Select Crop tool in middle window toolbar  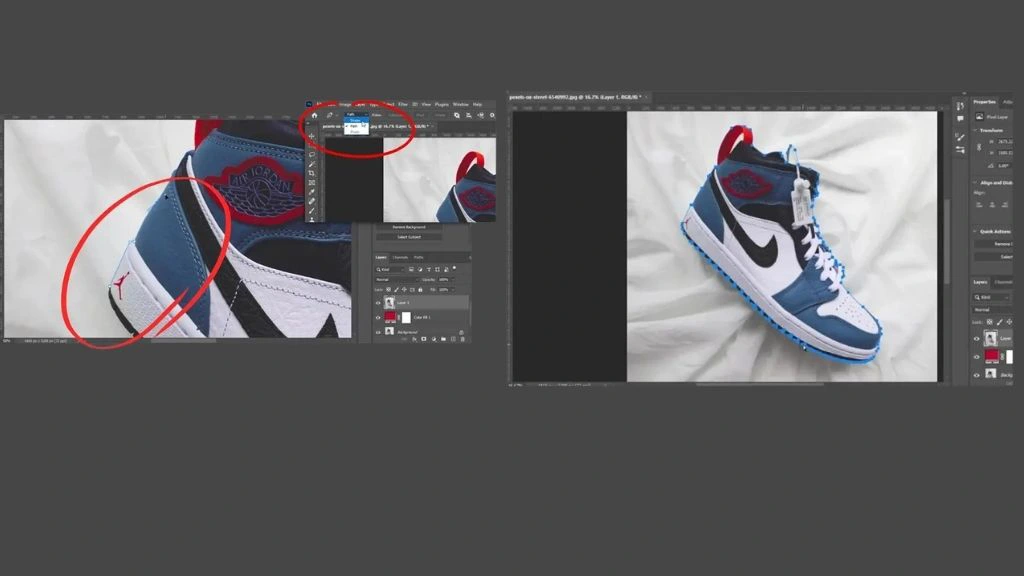(x=312, y=173)
